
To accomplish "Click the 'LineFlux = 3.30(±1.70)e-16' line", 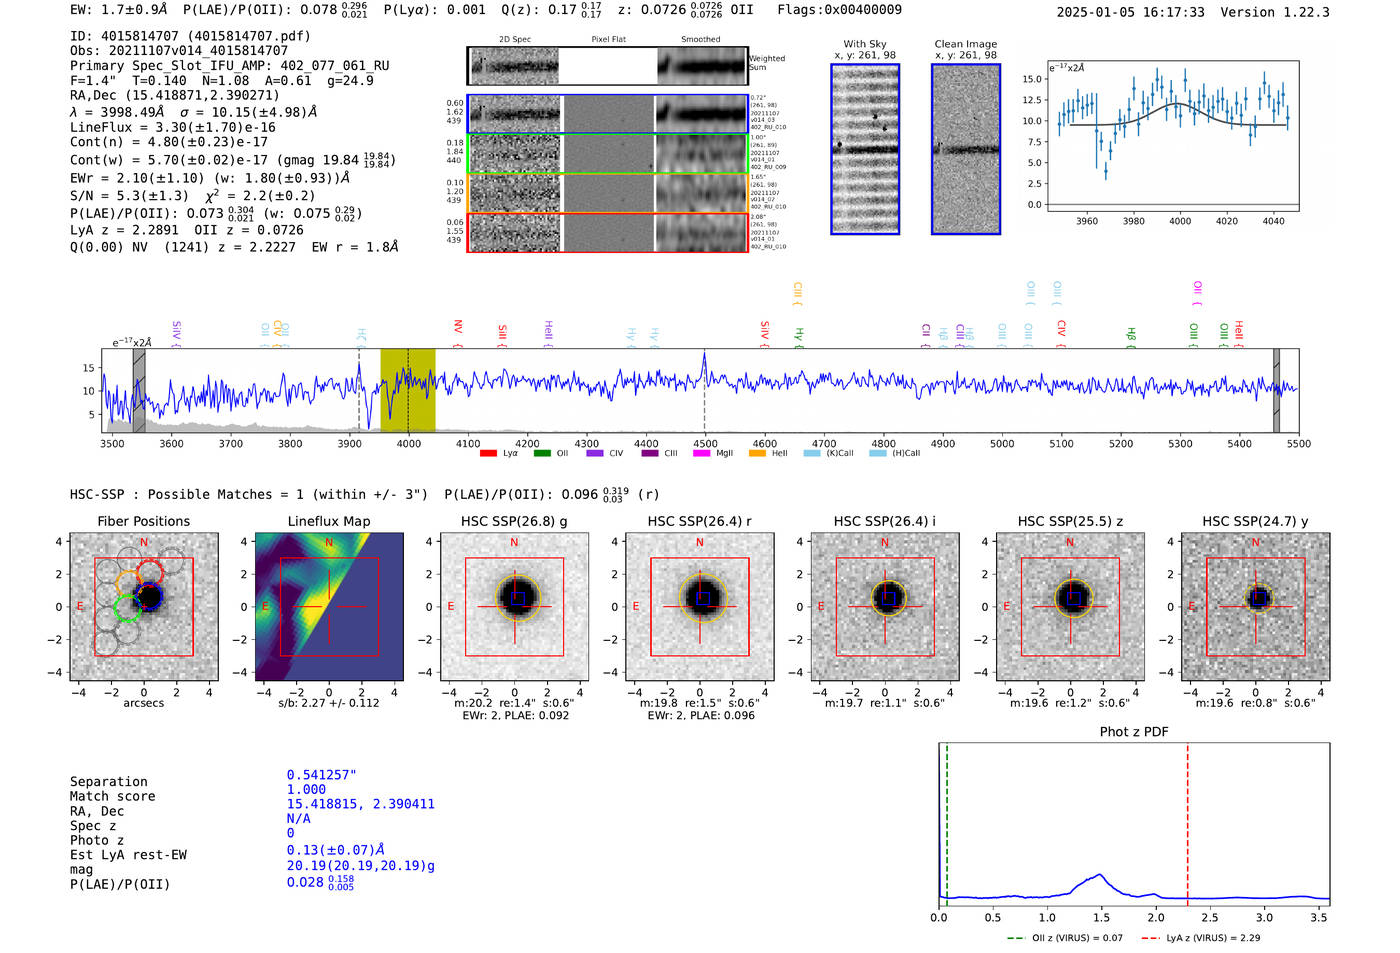I will pyautogui.click(x=173, y=127).
